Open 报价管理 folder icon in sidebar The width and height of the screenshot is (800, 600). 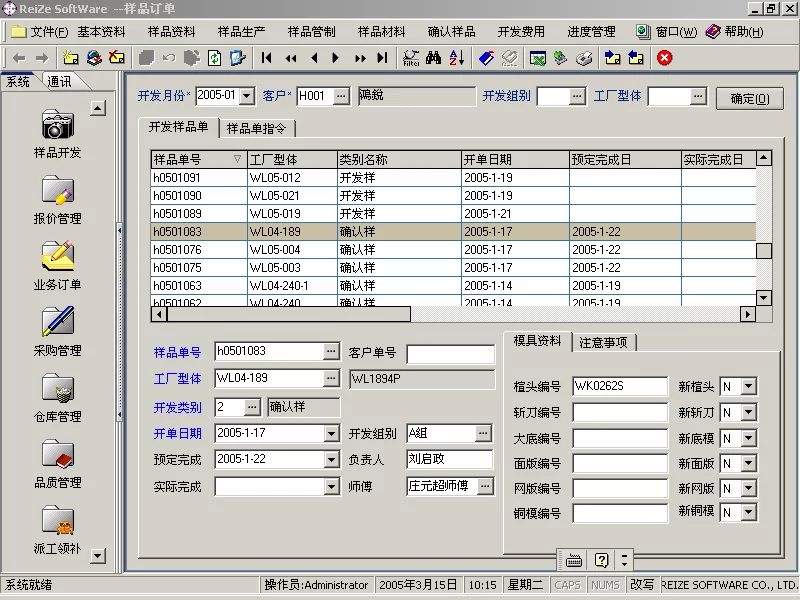coord(57,190)
